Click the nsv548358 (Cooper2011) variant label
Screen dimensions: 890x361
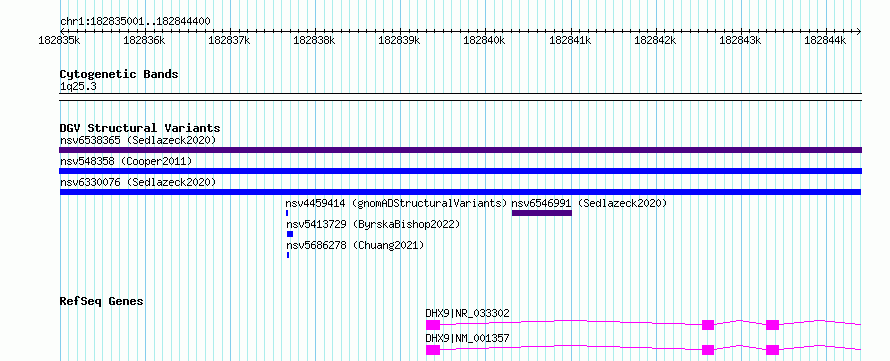[126, 162]
